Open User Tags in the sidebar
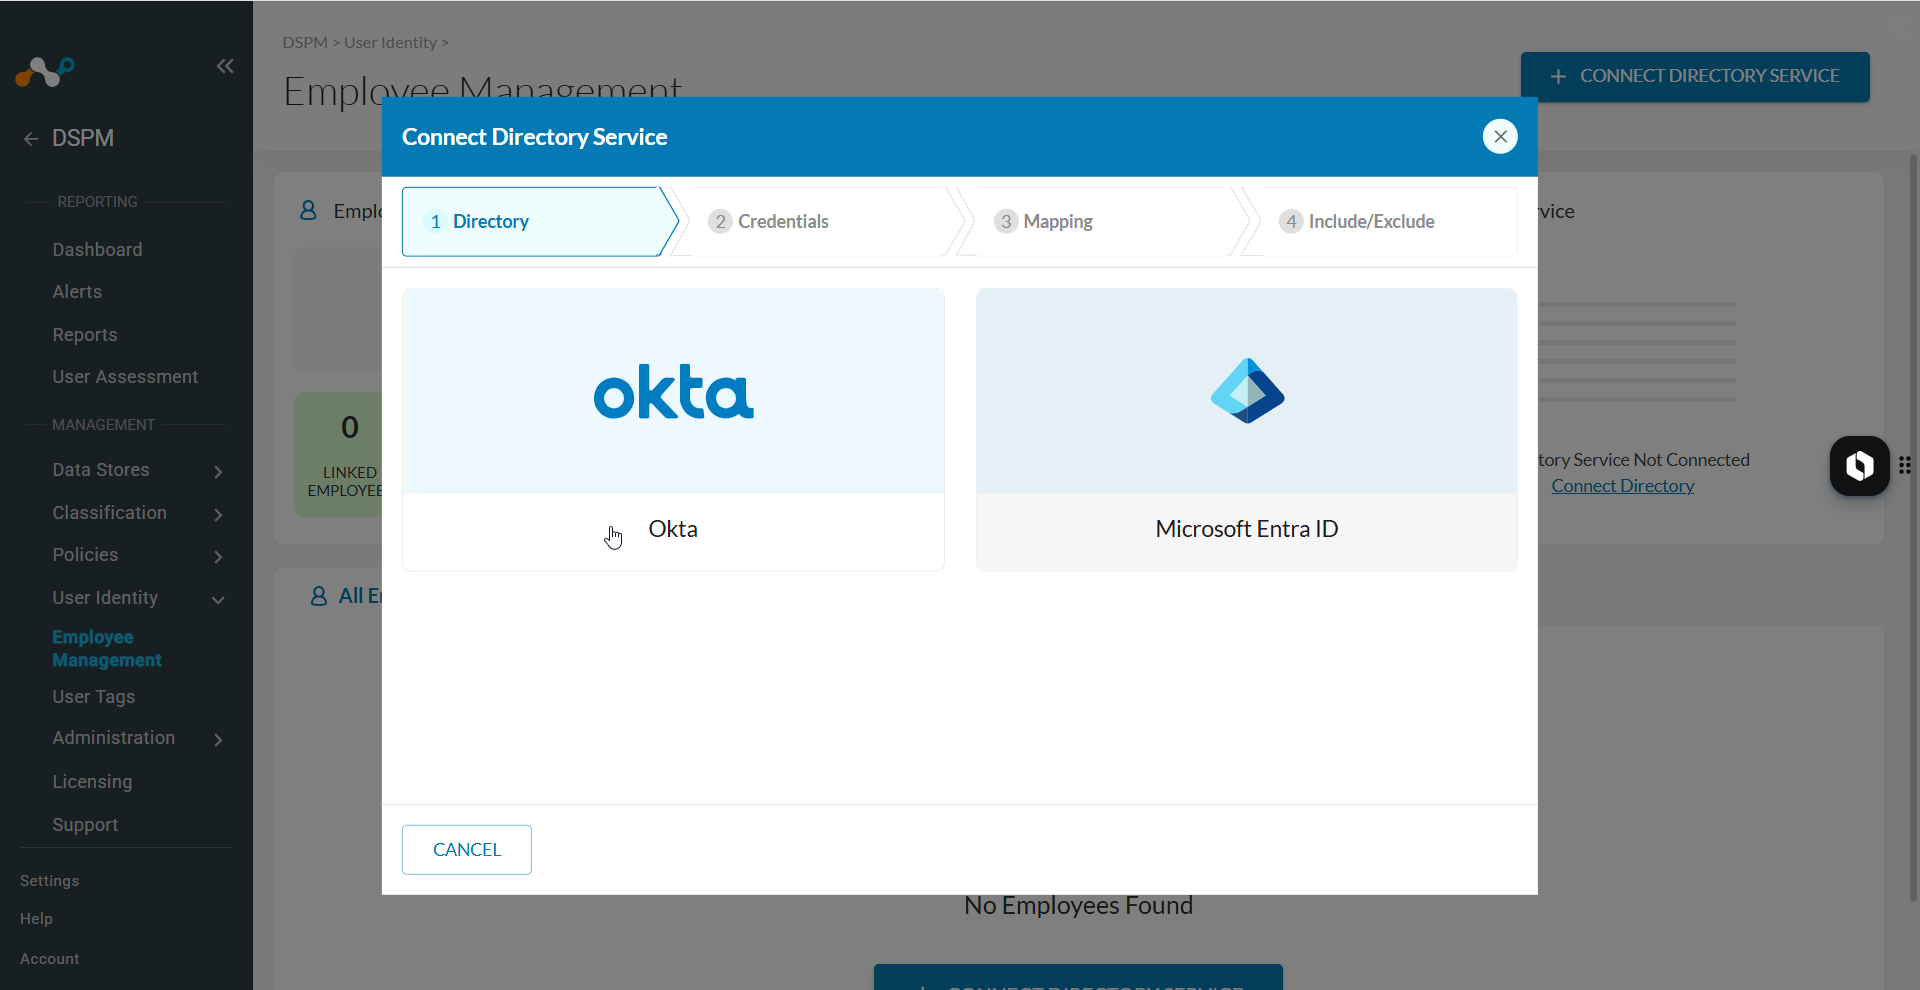Image resolution: width=1920 pixels, height=990 pixels. [x=93, y=697]
